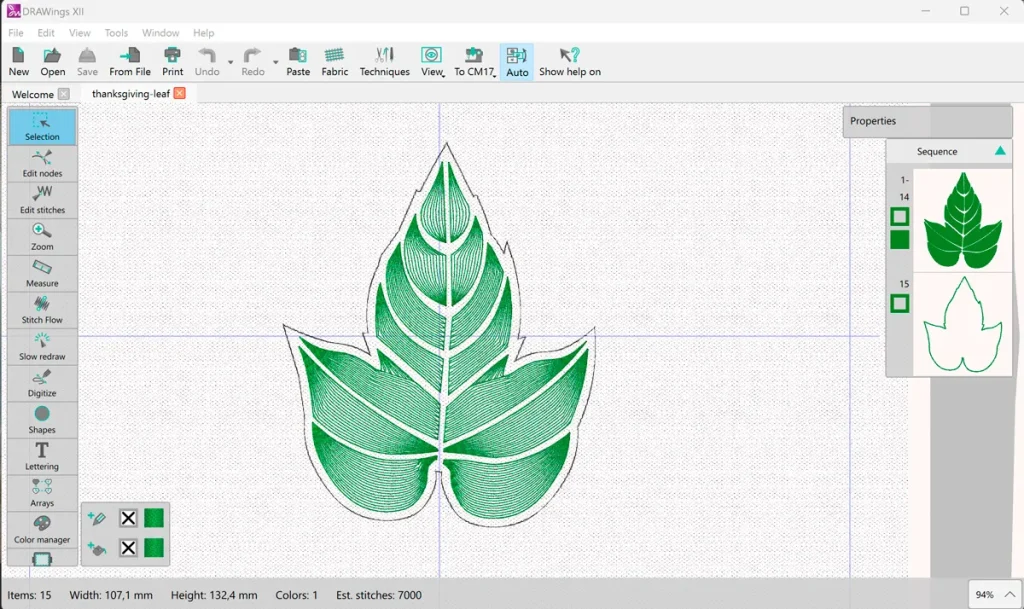Viewport: 1024px width, 609px height.
Task: Import artwork using From File
Action: (129, 62)
